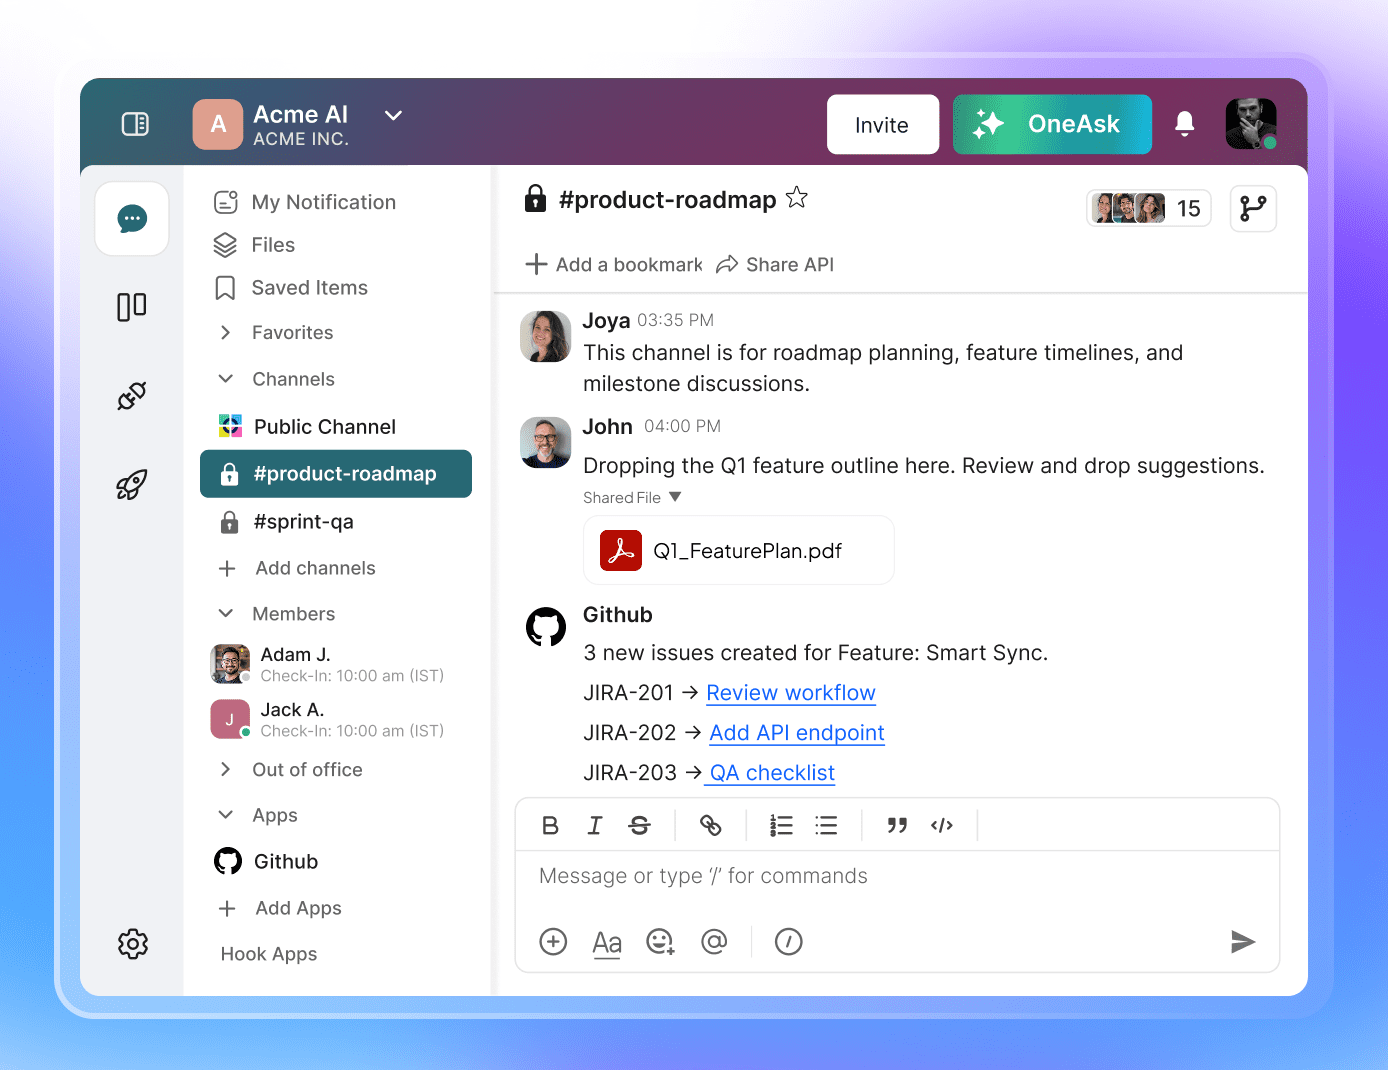Viewport: 1388px width, 1070px height.
Task: Send the message with the arrow icon
Action: pos(1242,941)
